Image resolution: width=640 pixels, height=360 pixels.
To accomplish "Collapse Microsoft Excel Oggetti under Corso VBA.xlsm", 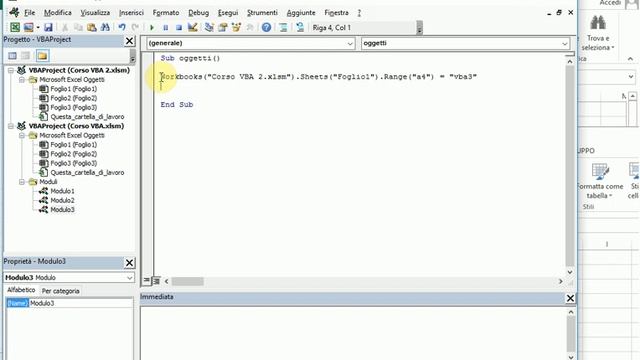I will (x=22, y=136).
